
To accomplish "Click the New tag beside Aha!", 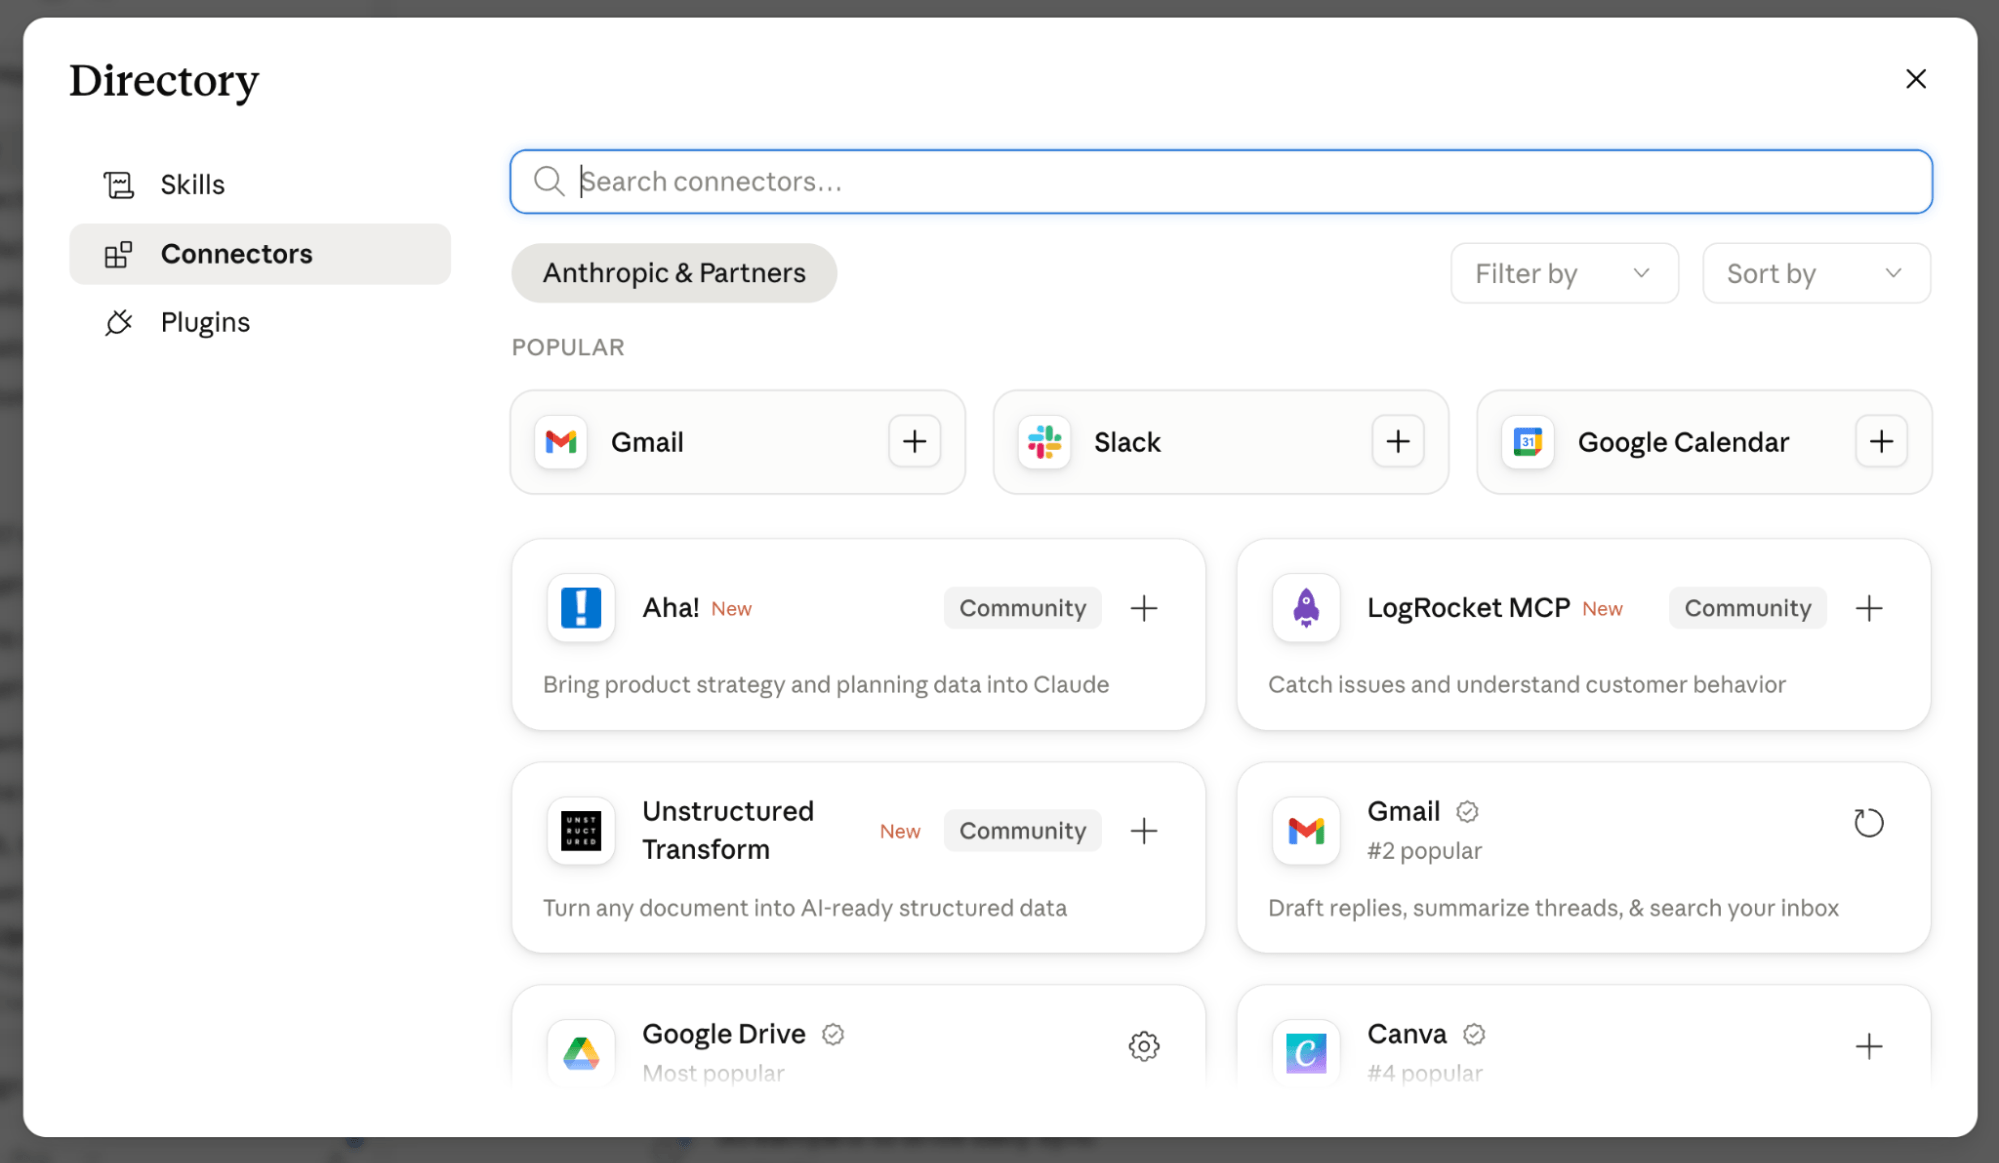I will click(731, 609).
